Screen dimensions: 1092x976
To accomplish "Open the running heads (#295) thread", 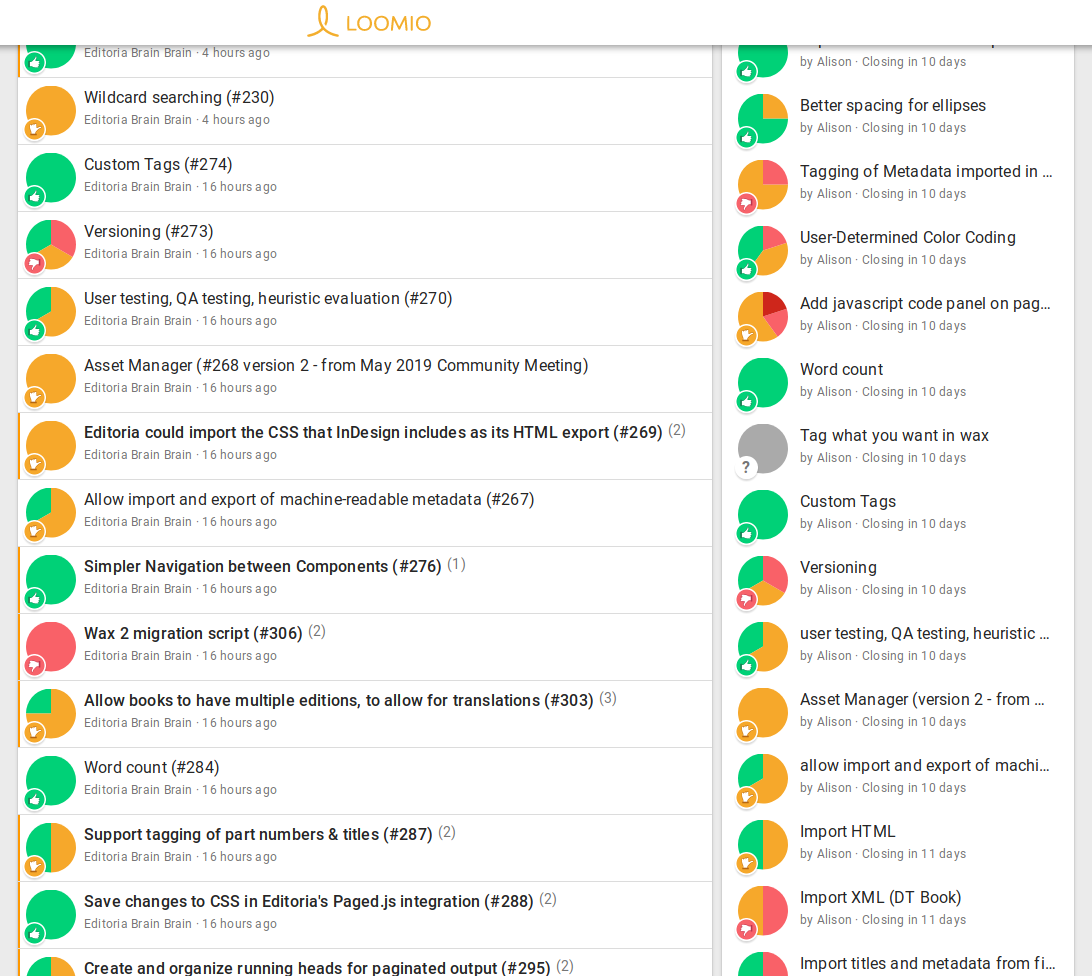I will (317, 968).
